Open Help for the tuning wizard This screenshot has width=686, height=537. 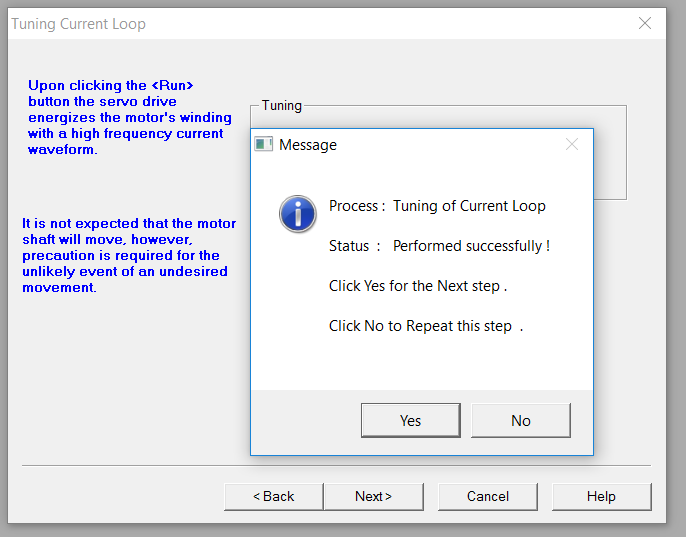pyautogui.click(x=602, y=496)
